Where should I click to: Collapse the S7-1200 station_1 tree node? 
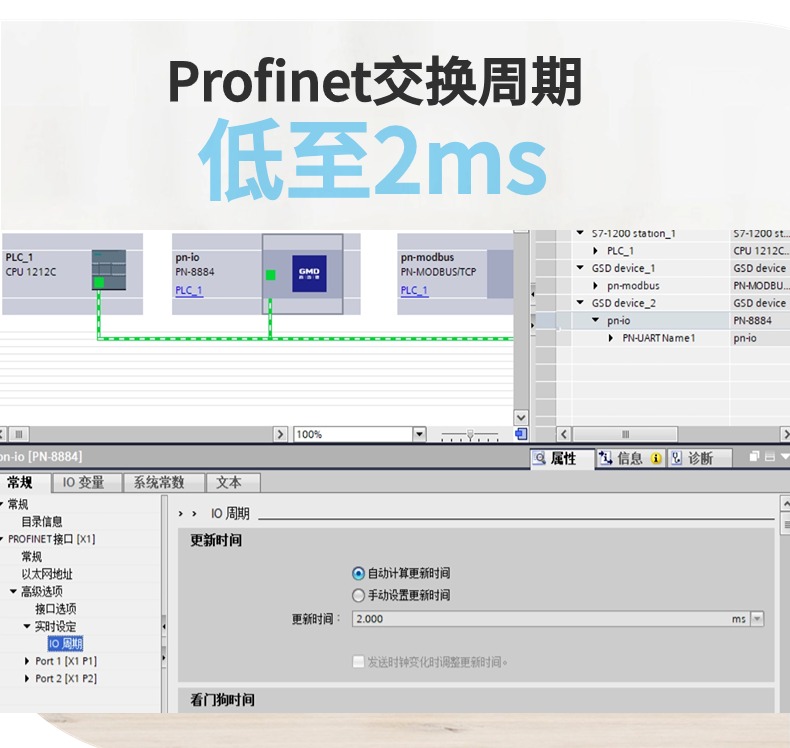pos(580,233)
